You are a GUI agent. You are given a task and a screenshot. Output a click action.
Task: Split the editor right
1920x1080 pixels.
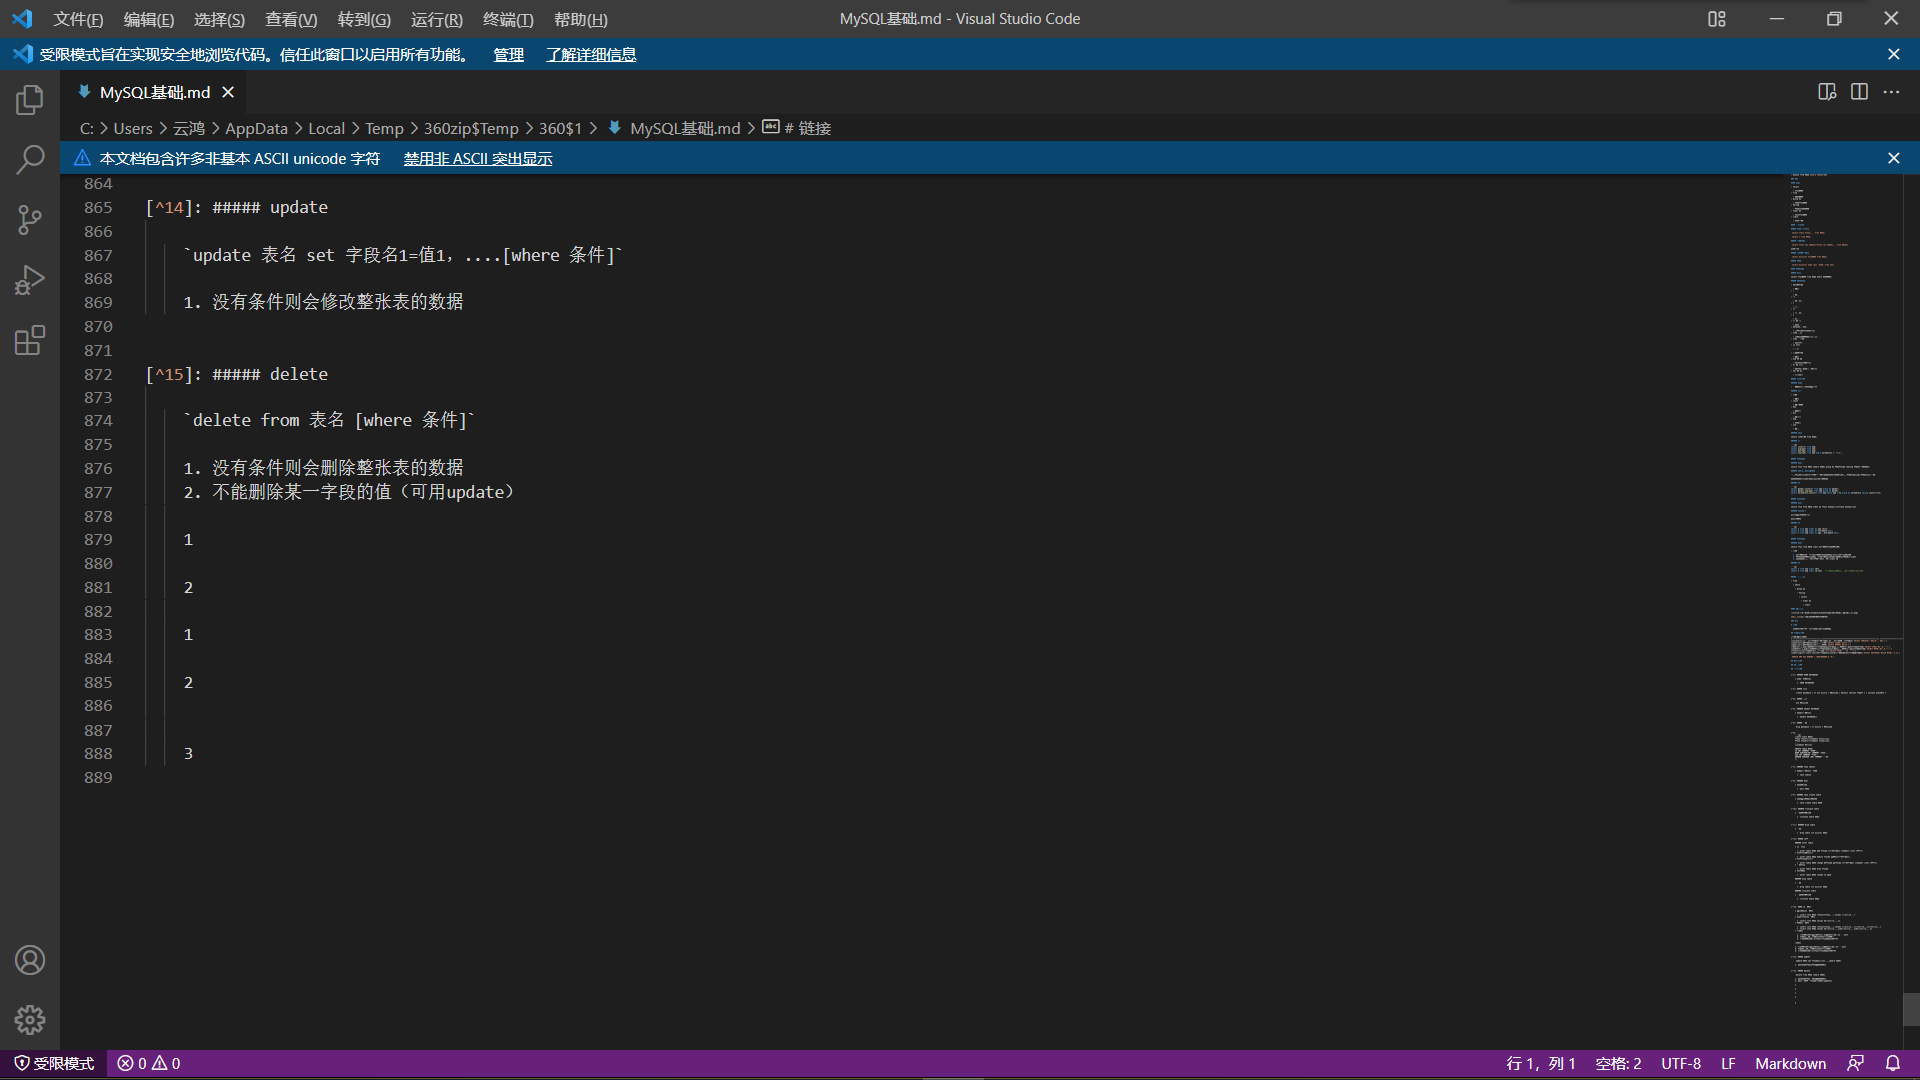pyautogui.click(x=1859, y=92)
